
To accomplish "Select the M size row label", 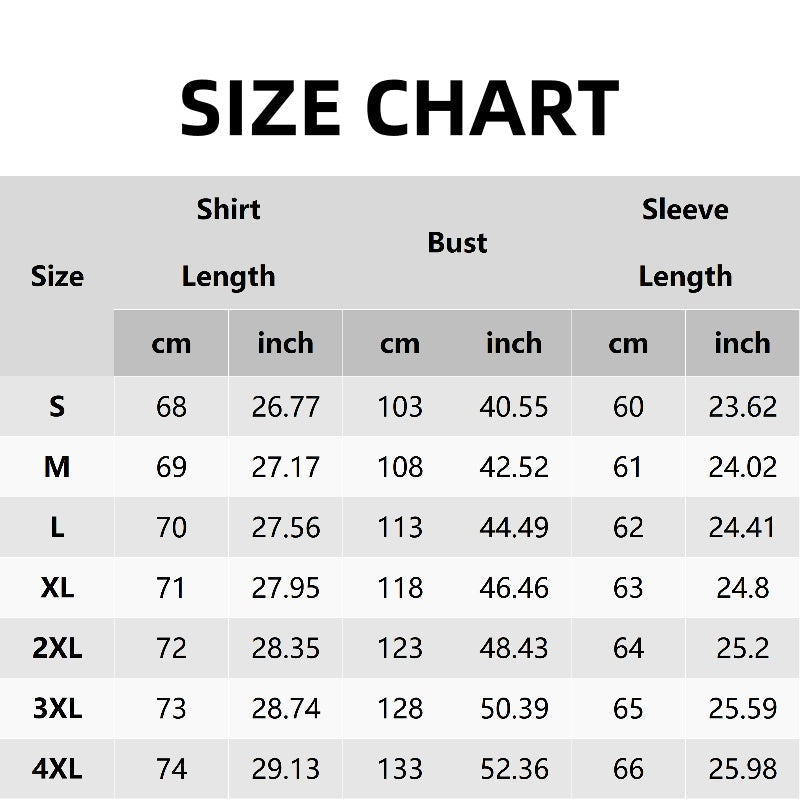I will [57, 467].
